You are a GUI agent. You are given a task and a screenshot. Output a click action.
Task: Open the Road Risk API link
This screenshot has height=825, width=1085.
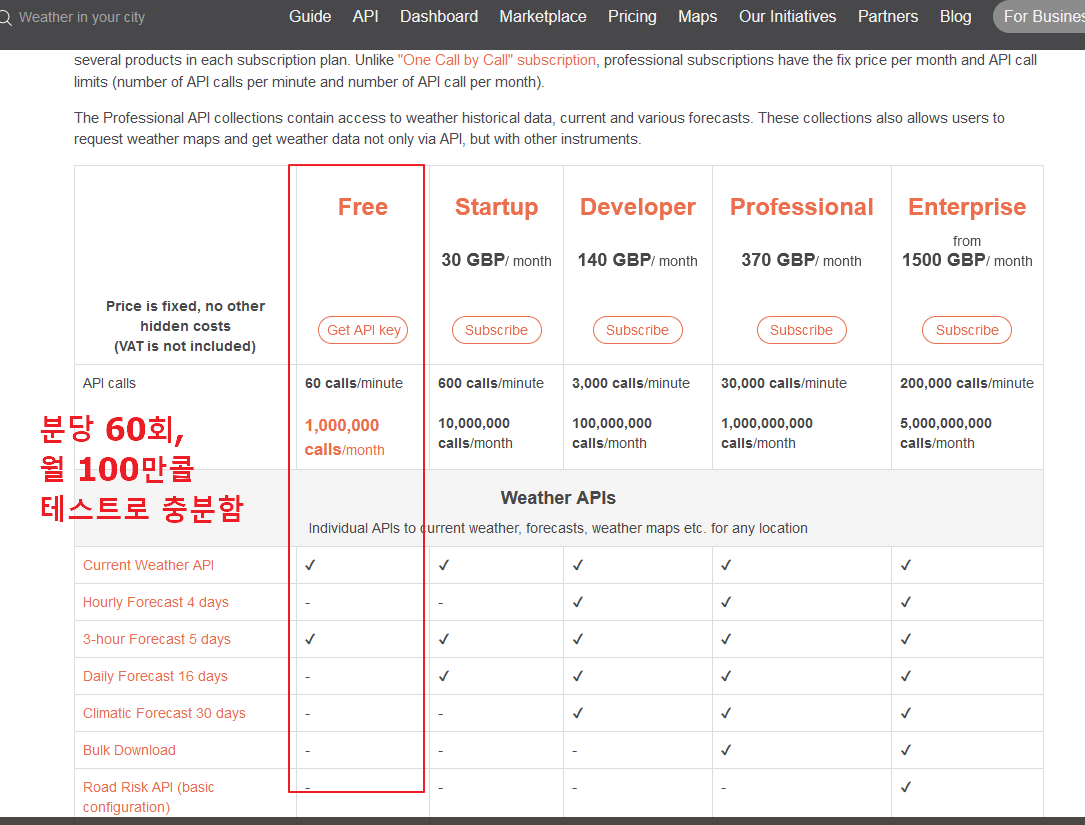(x=148, y=797)
